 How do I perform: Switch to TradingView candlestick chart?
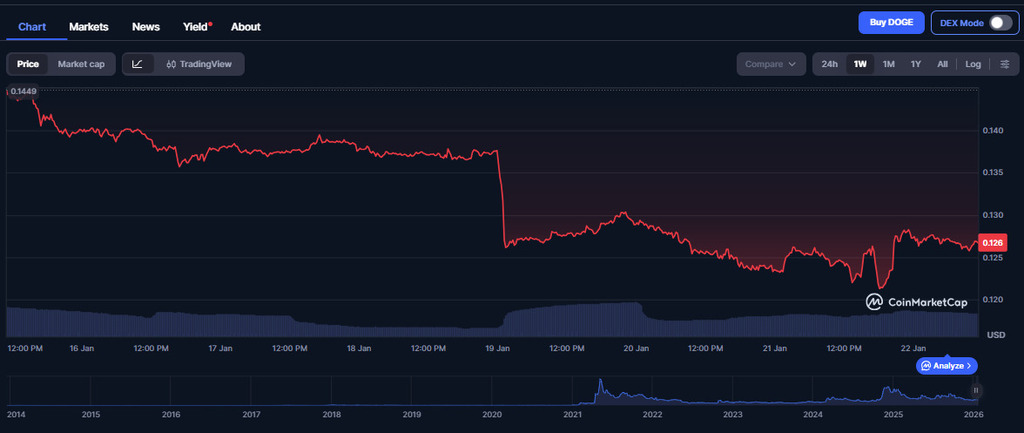pos(199,64)
